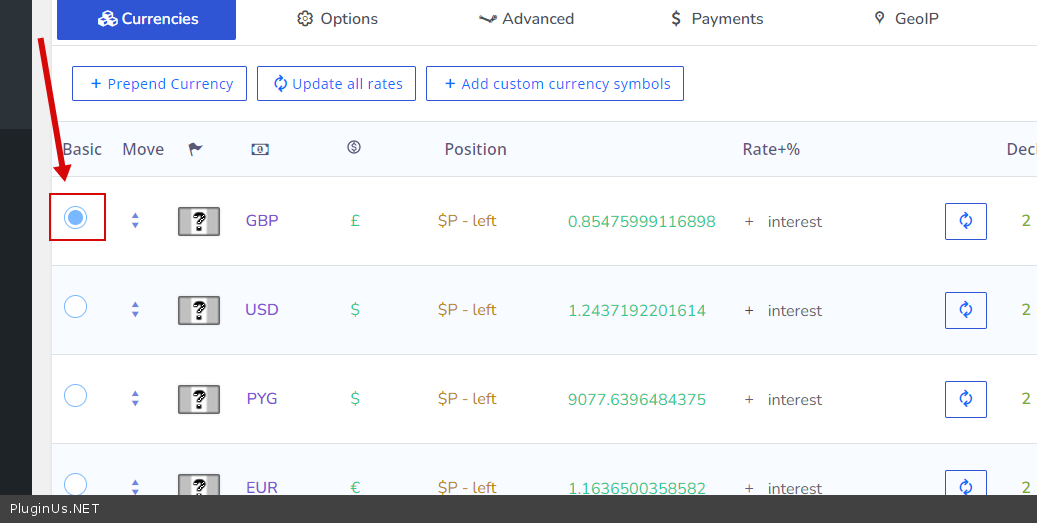The width and height of the screenshot is (1037, 523).
Task: Refresh the GBP exchange rate
Action: (965, 221)
